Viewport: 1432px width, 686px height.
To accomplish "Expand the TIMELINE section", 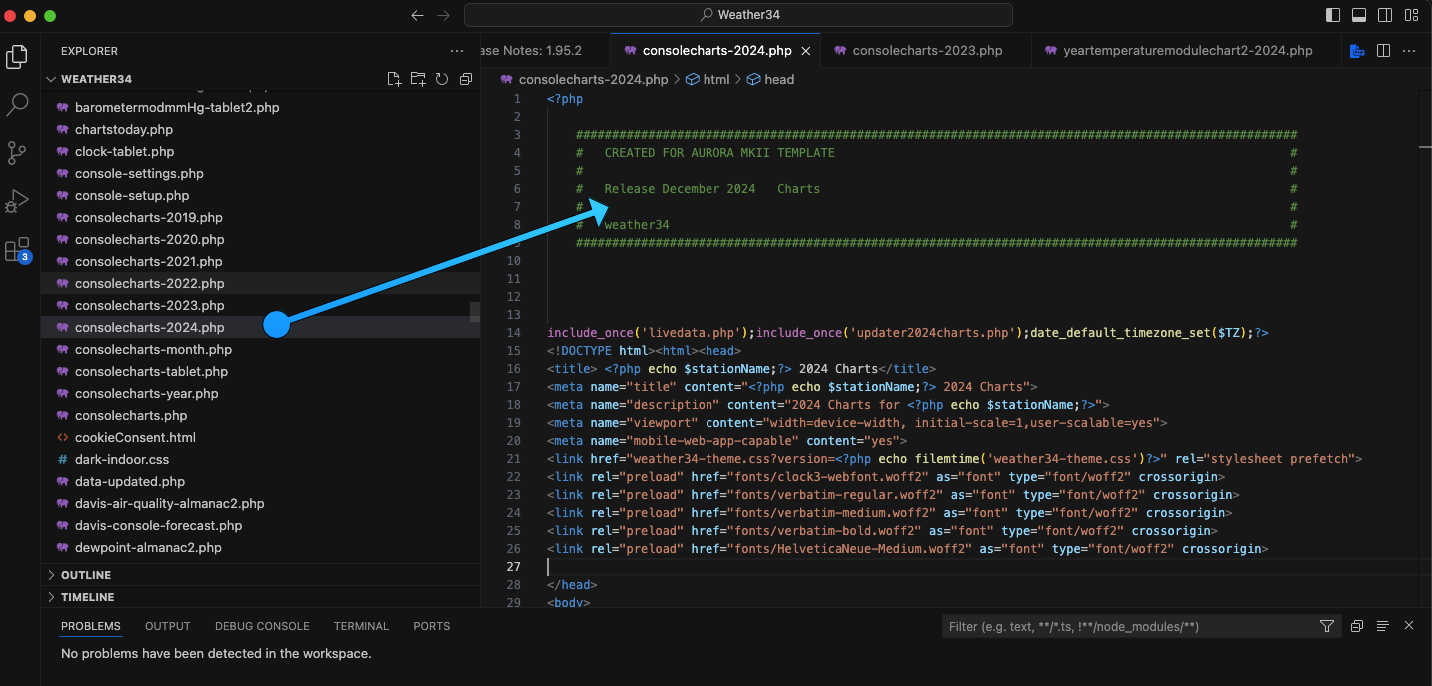I will coord(260,597).
